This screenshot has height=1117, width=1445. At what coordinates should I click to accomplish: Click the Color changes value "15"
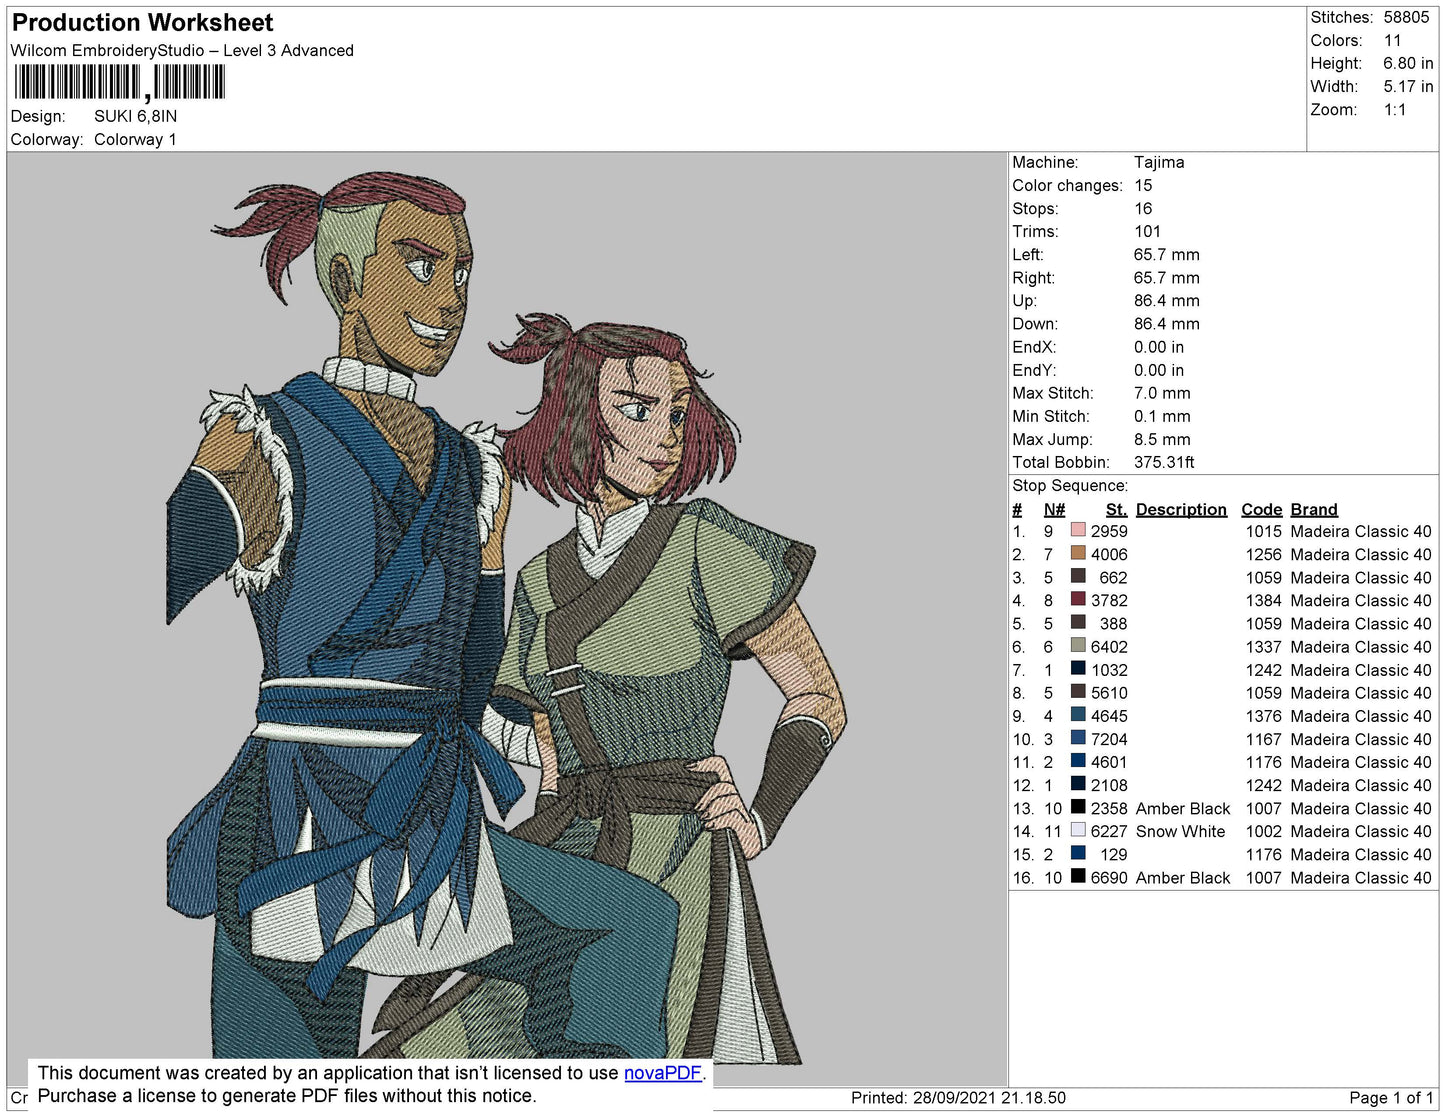pos(1143,185)
